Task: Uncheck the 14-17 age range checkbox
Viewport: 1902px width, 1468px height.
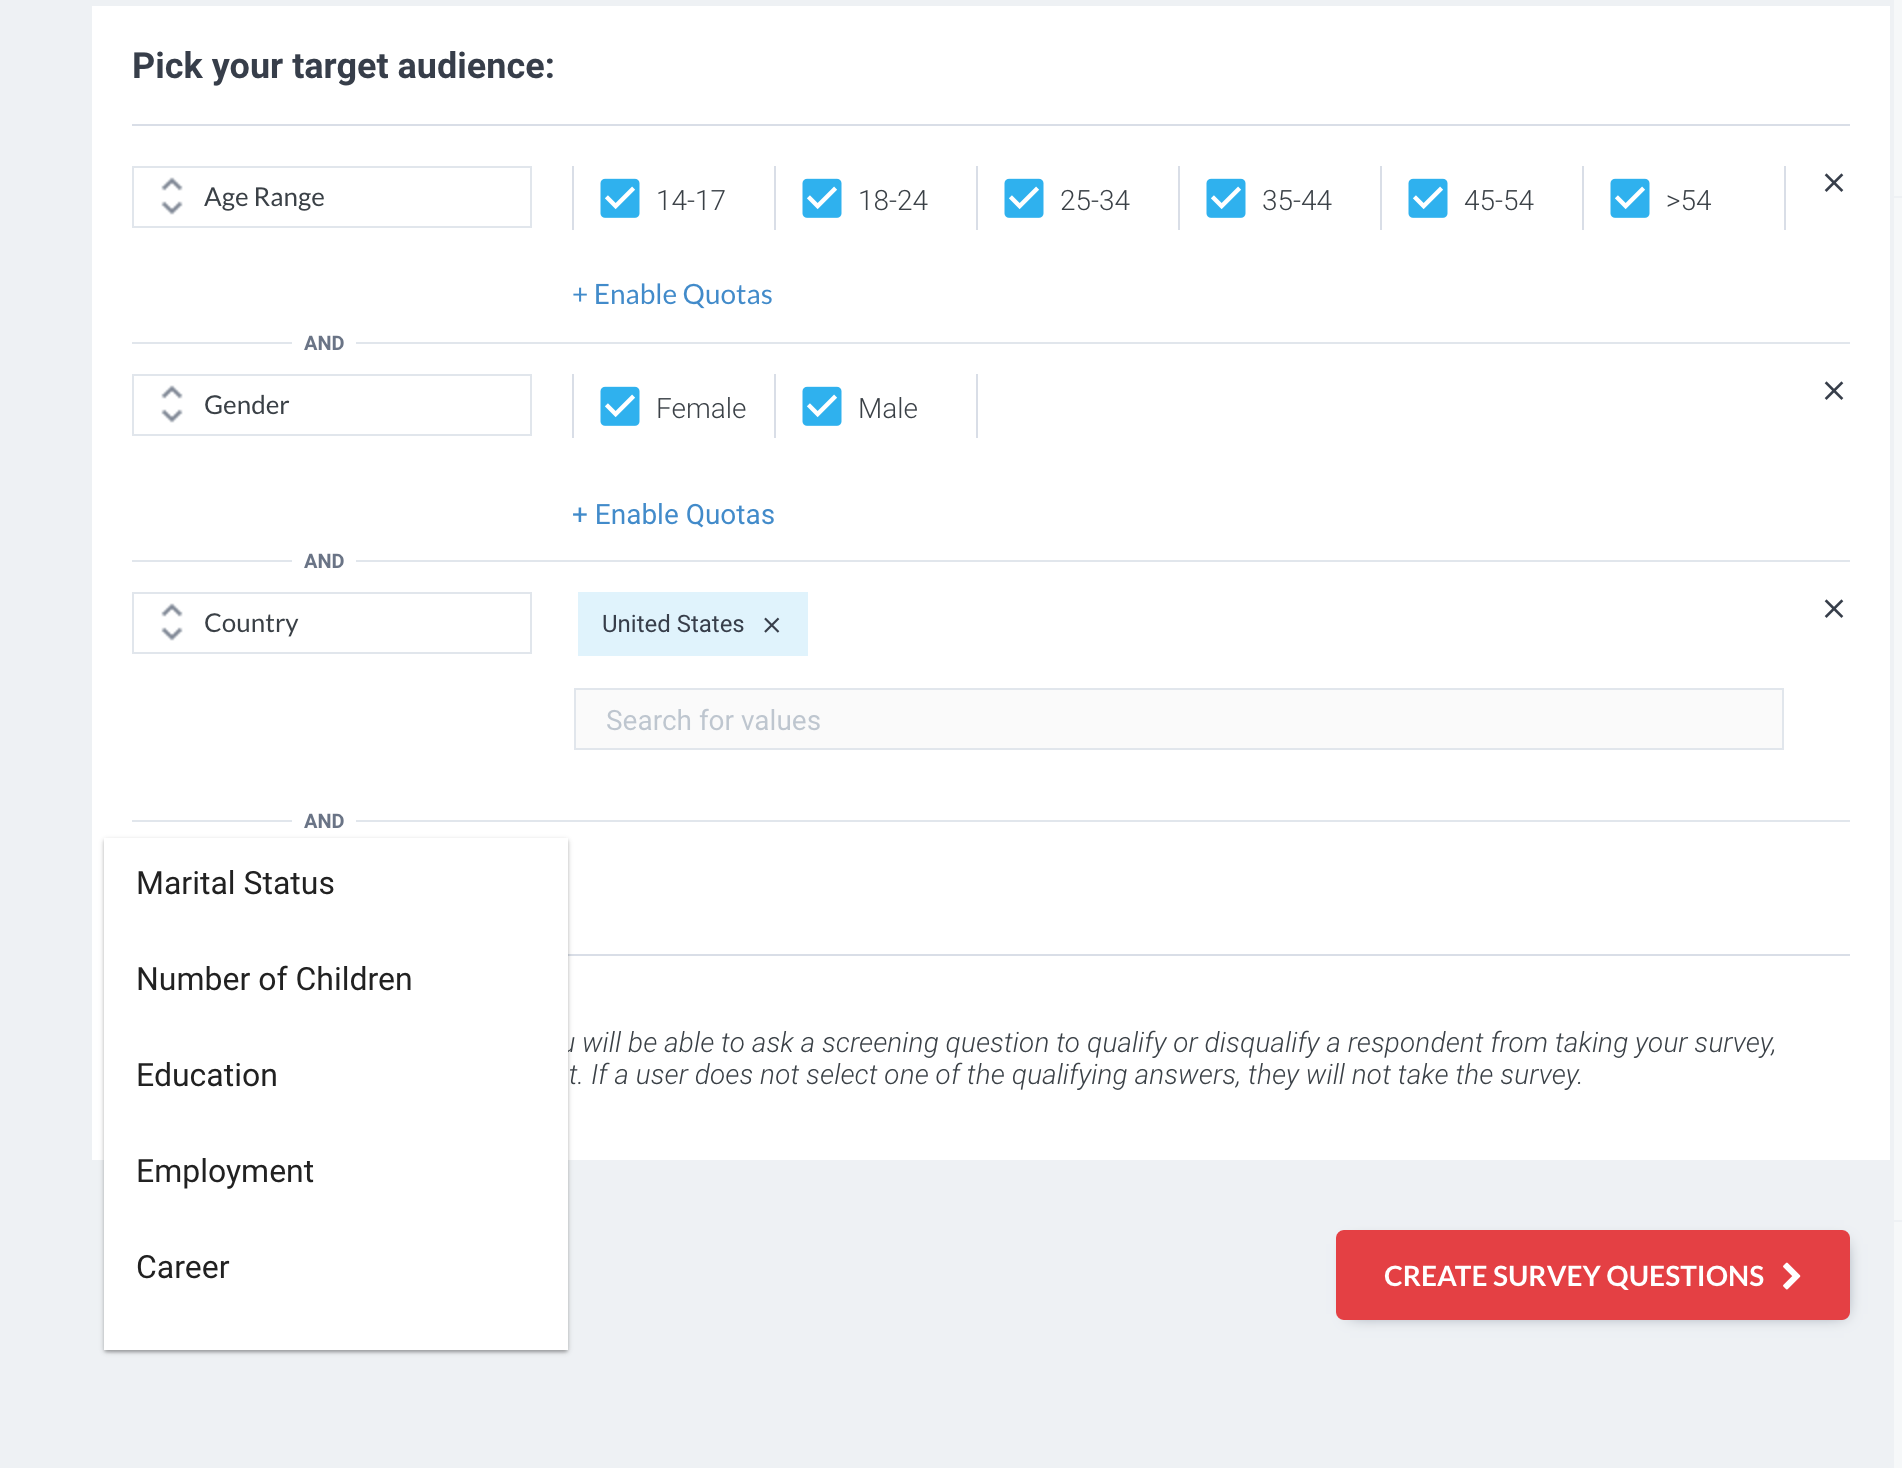Action: point(620,198)
